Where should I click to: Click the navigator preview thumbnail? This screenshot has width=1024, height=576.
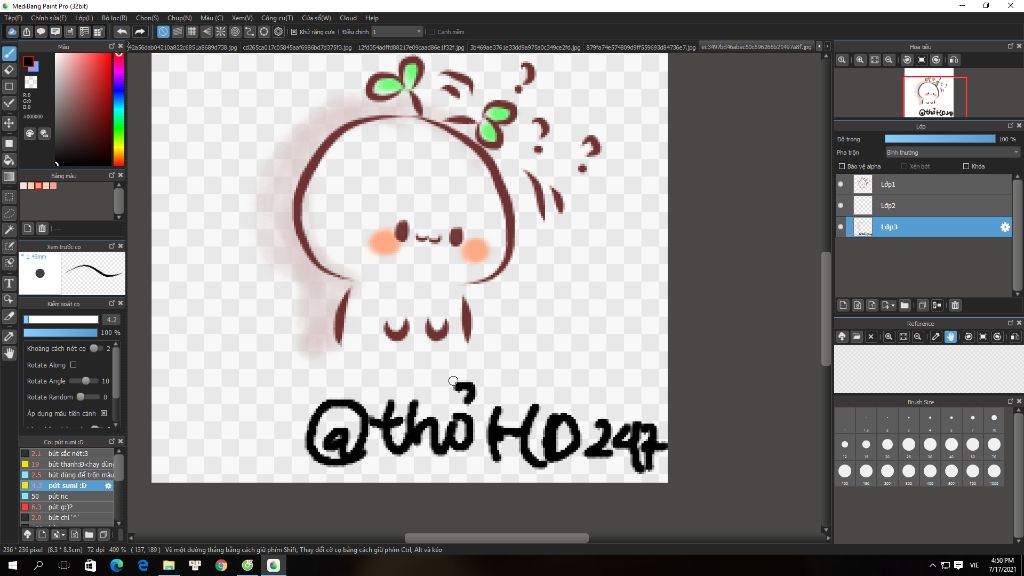929,94
